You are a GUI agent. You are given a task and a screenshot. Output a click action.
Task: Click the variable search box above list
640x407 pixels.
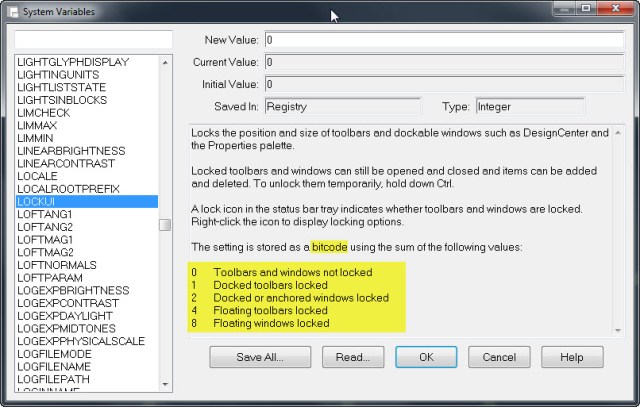pyautogui.click(x=86, y=40)
